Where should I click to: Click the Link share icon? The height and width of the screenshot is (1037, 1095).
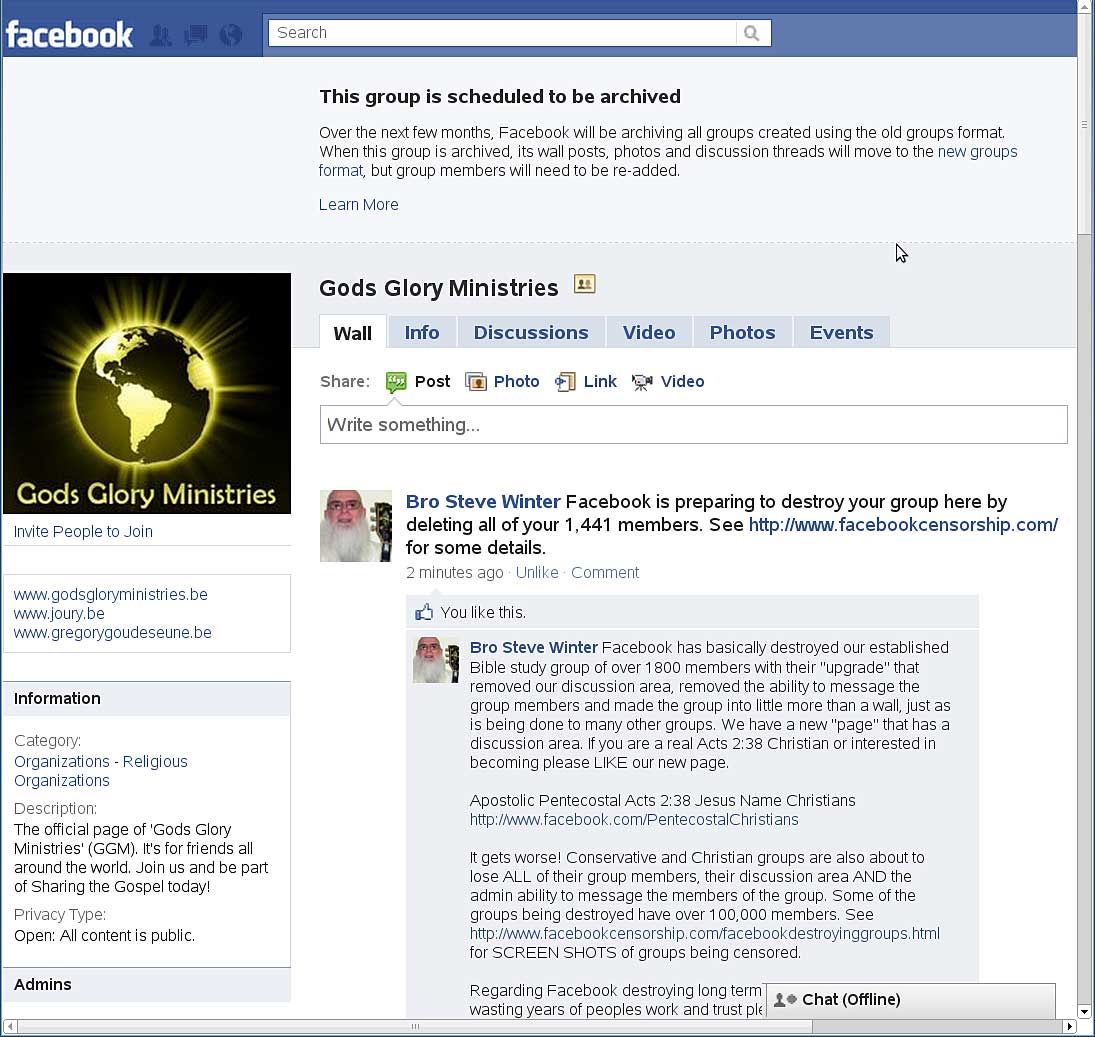565,382
